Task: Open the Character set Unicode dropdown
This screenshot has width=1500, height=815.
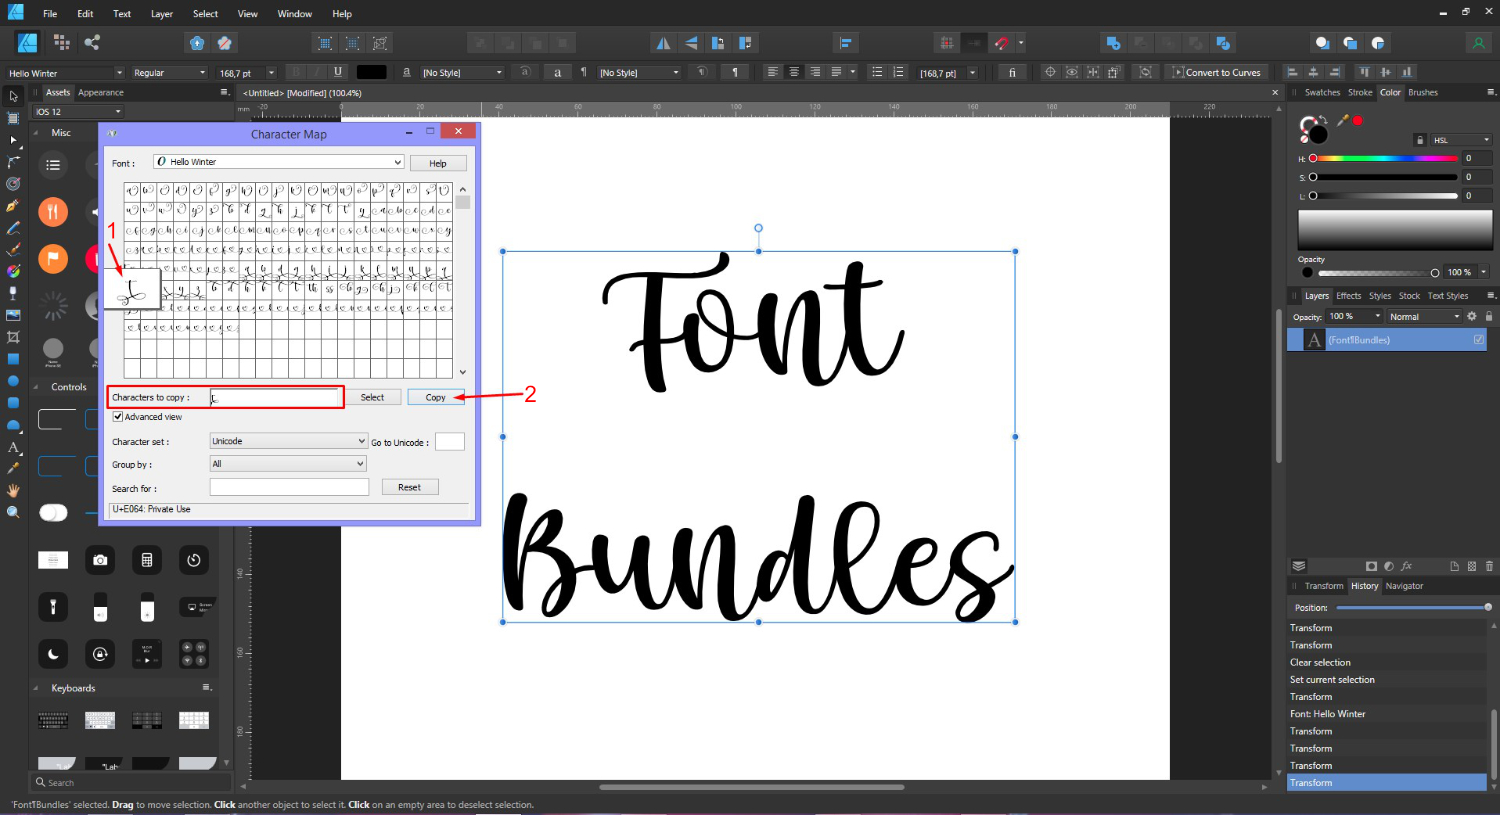Action: coord(289,441)
